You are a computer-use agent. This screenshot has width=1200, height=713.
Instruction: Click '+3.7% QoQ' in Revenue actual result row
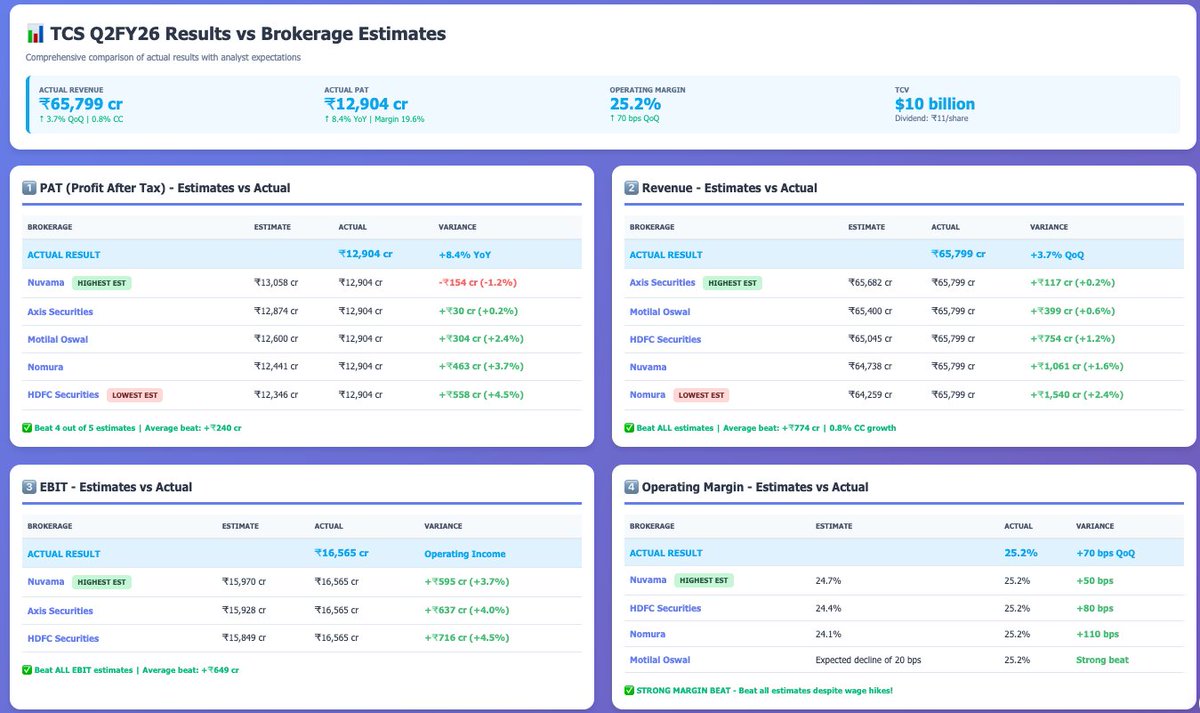click(1057, 255)
